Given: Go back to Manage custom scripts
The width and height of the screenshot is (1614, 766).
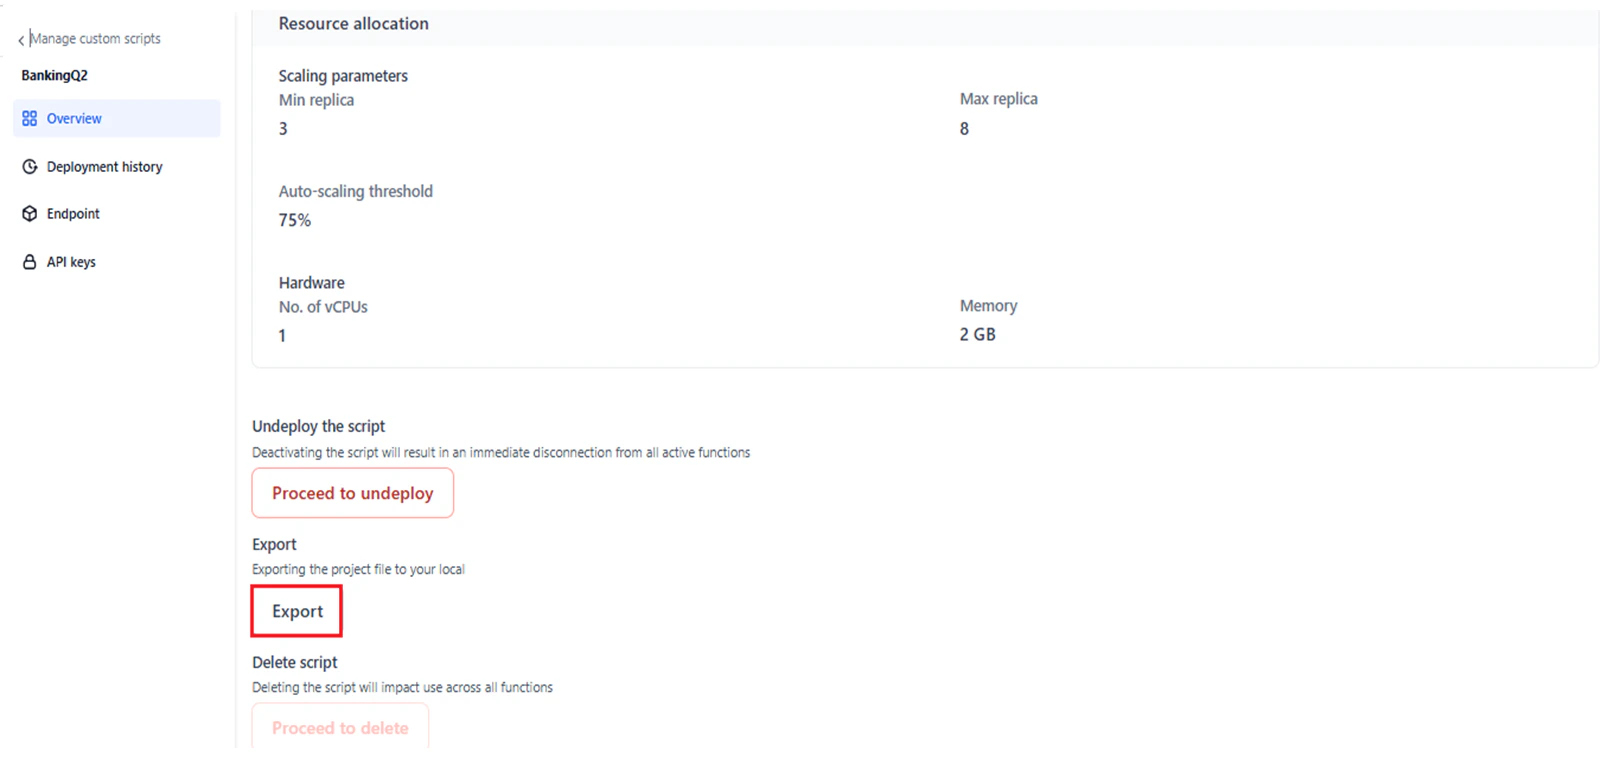Looking at the screenshot, I should click(x=95, y=39).
